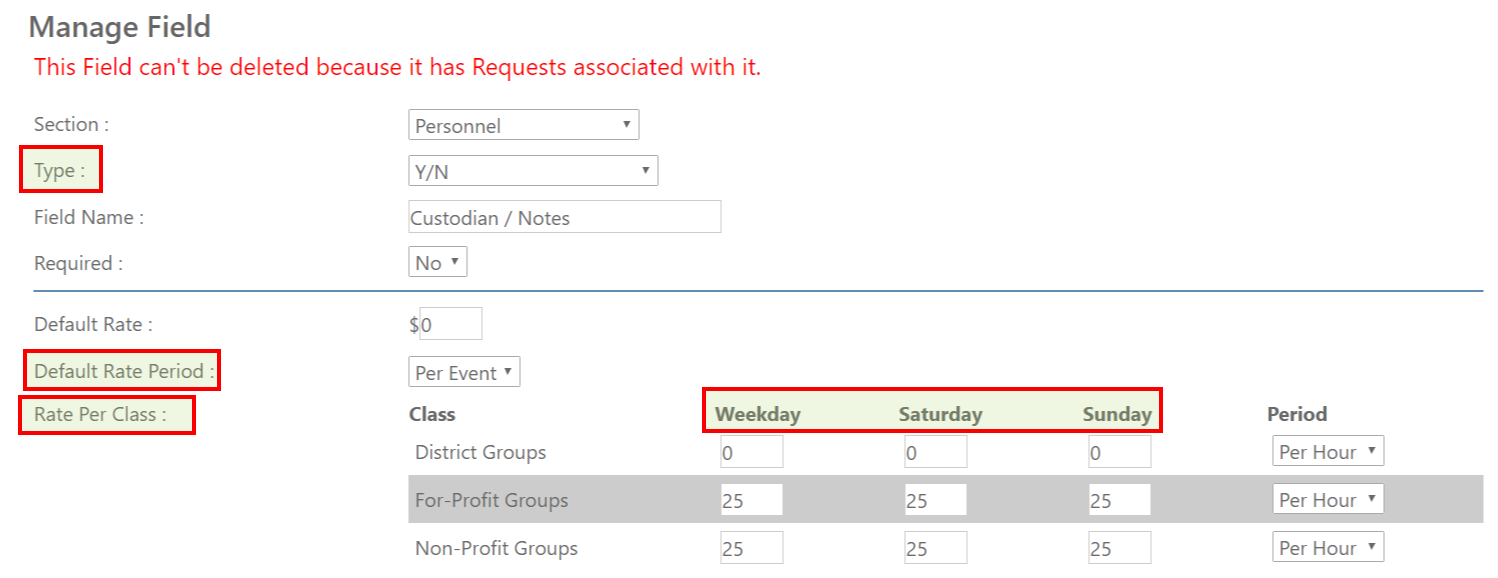
Task: Open For-Profit Groups Period dropdown
Action: coord(1328,499)
